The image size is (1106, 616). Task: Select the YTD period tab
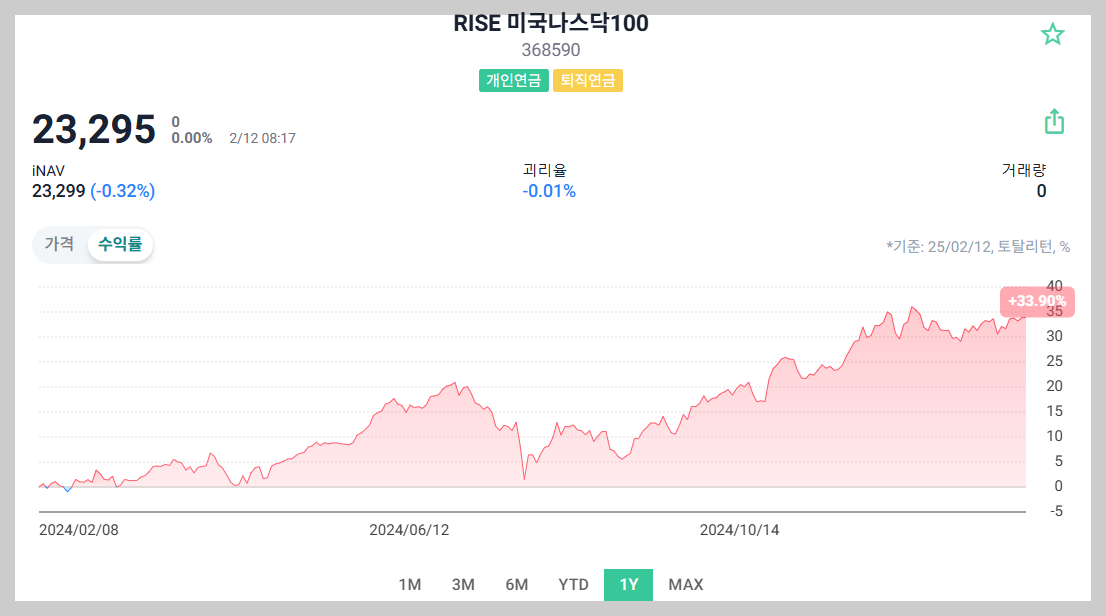click(x=573, y=585)
